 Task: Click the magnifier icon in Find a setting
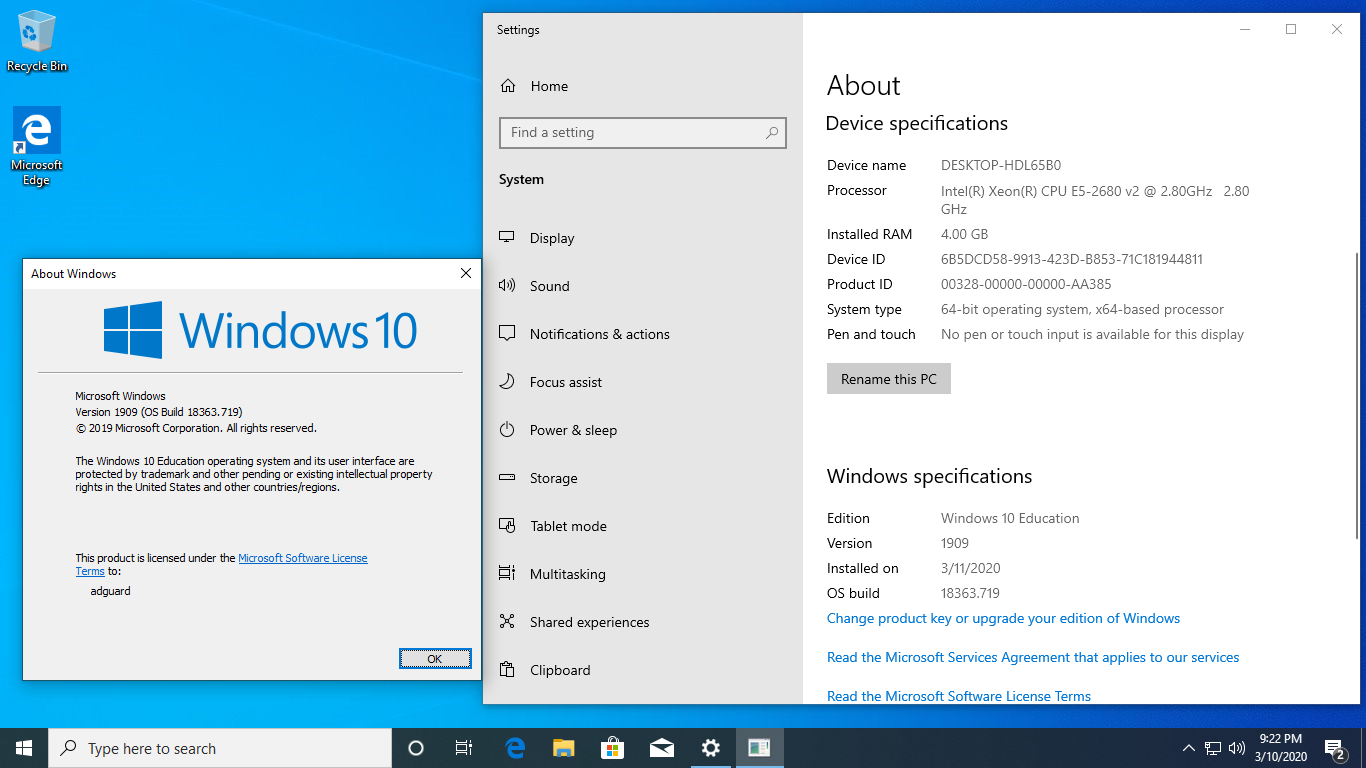tap(772, 132)
